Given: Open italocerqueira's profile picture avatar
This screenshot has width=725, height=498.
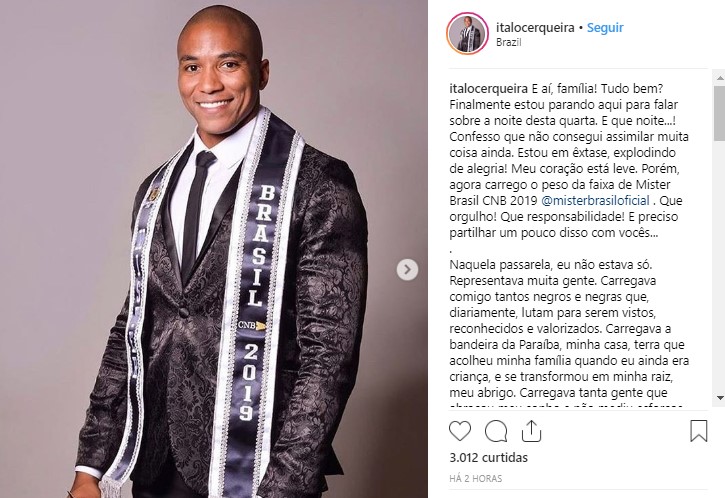Looking at the screenshot, I should [x=467, y=34].
